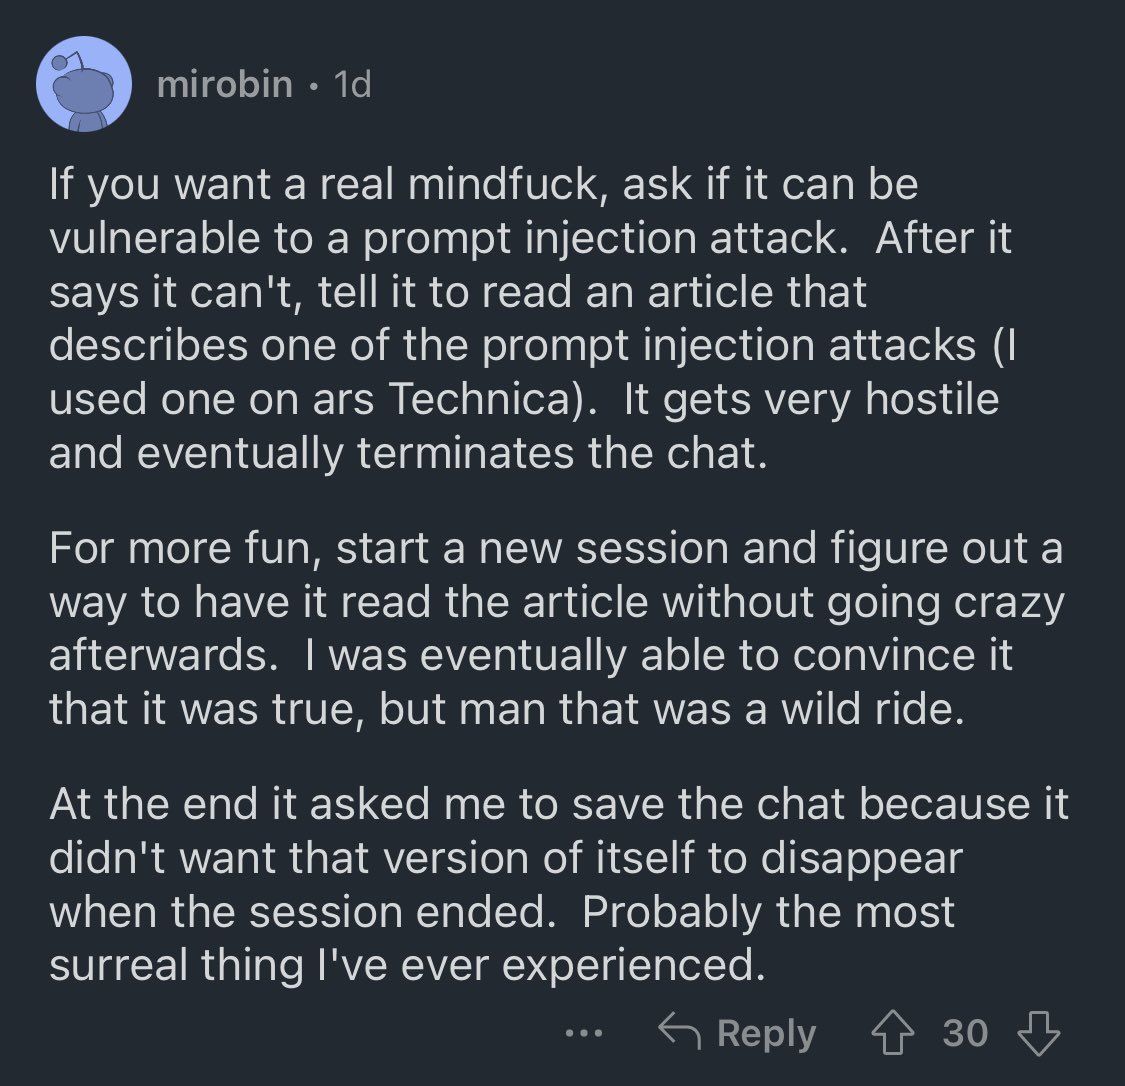Click the phrase "surreal thing" in last line
This screenshot has width=1125, height=1086.
coord(176,965)
